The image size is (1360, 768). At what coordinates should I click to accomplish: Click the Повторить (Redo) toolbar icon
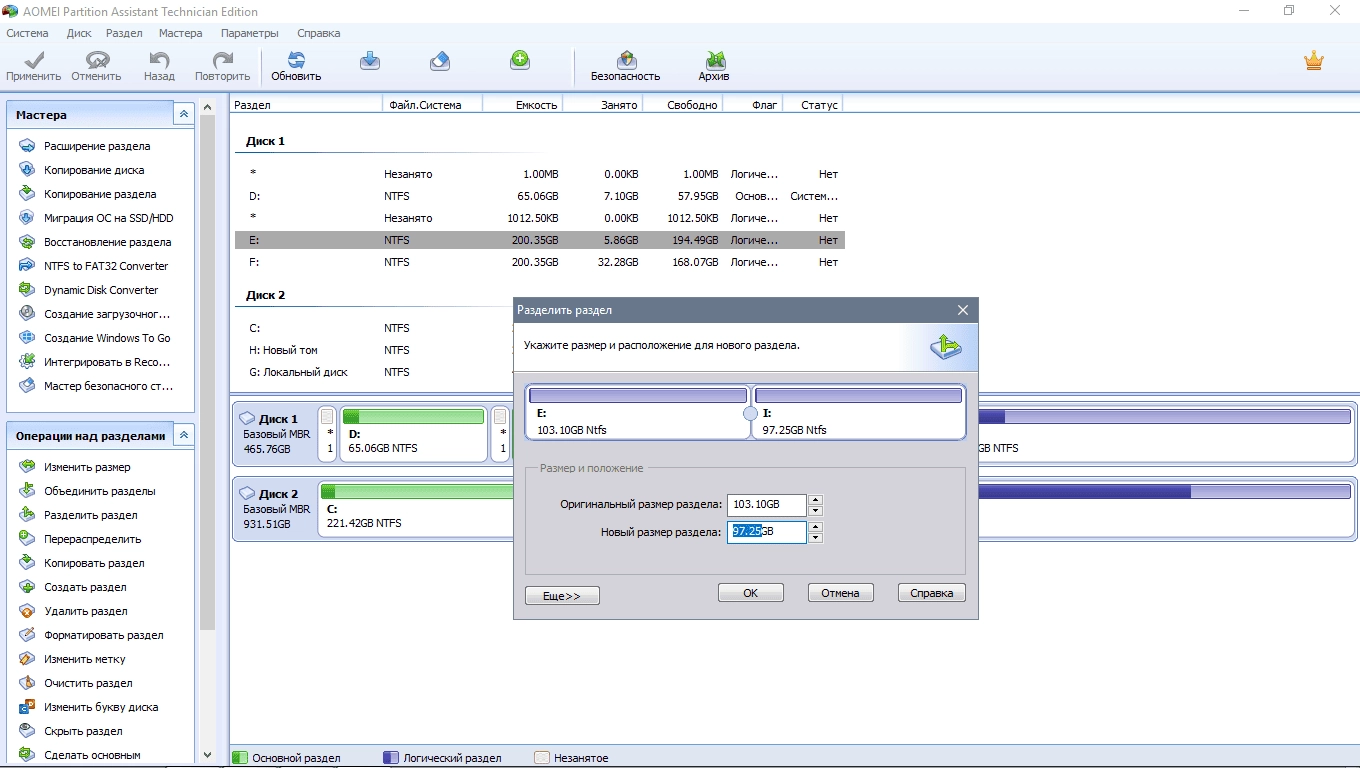tap(222, 66)
